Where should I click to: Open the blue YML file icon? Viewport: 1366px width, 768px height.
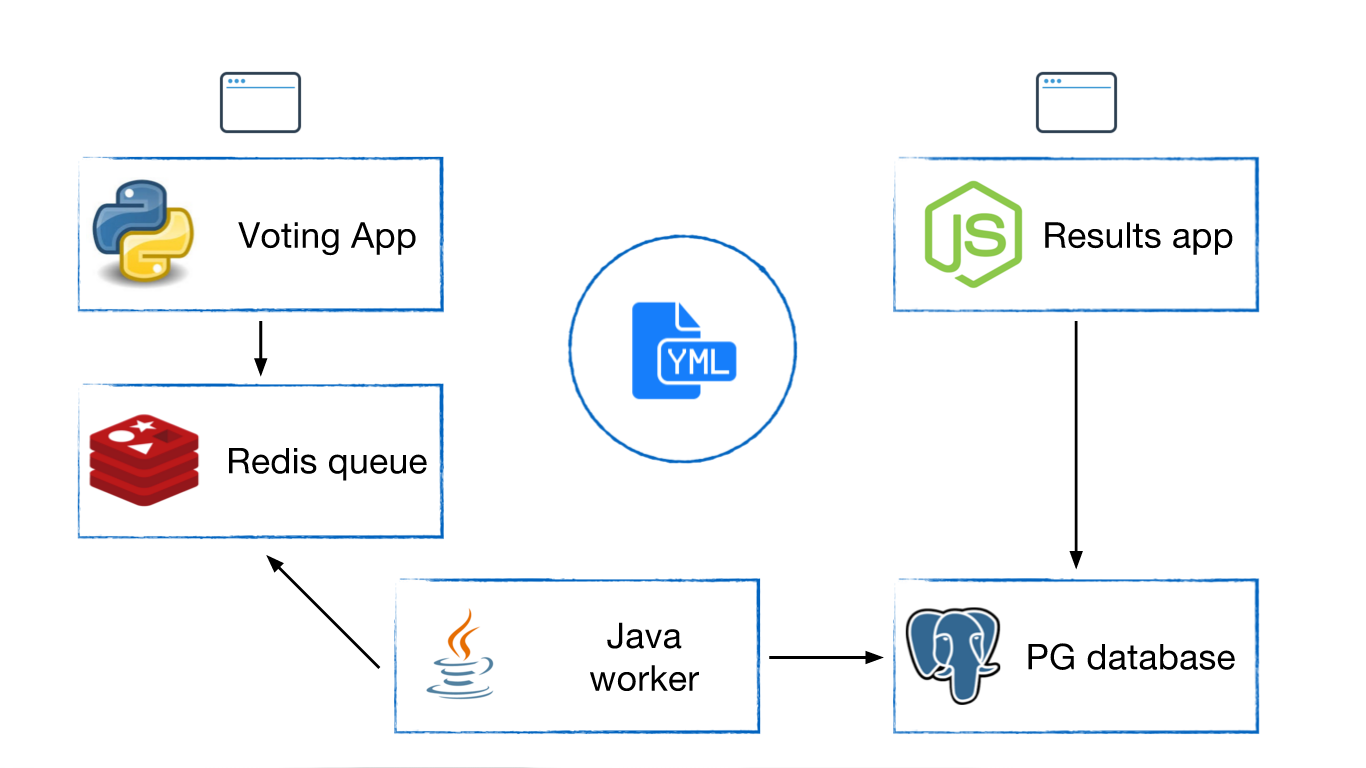point(683,351)
